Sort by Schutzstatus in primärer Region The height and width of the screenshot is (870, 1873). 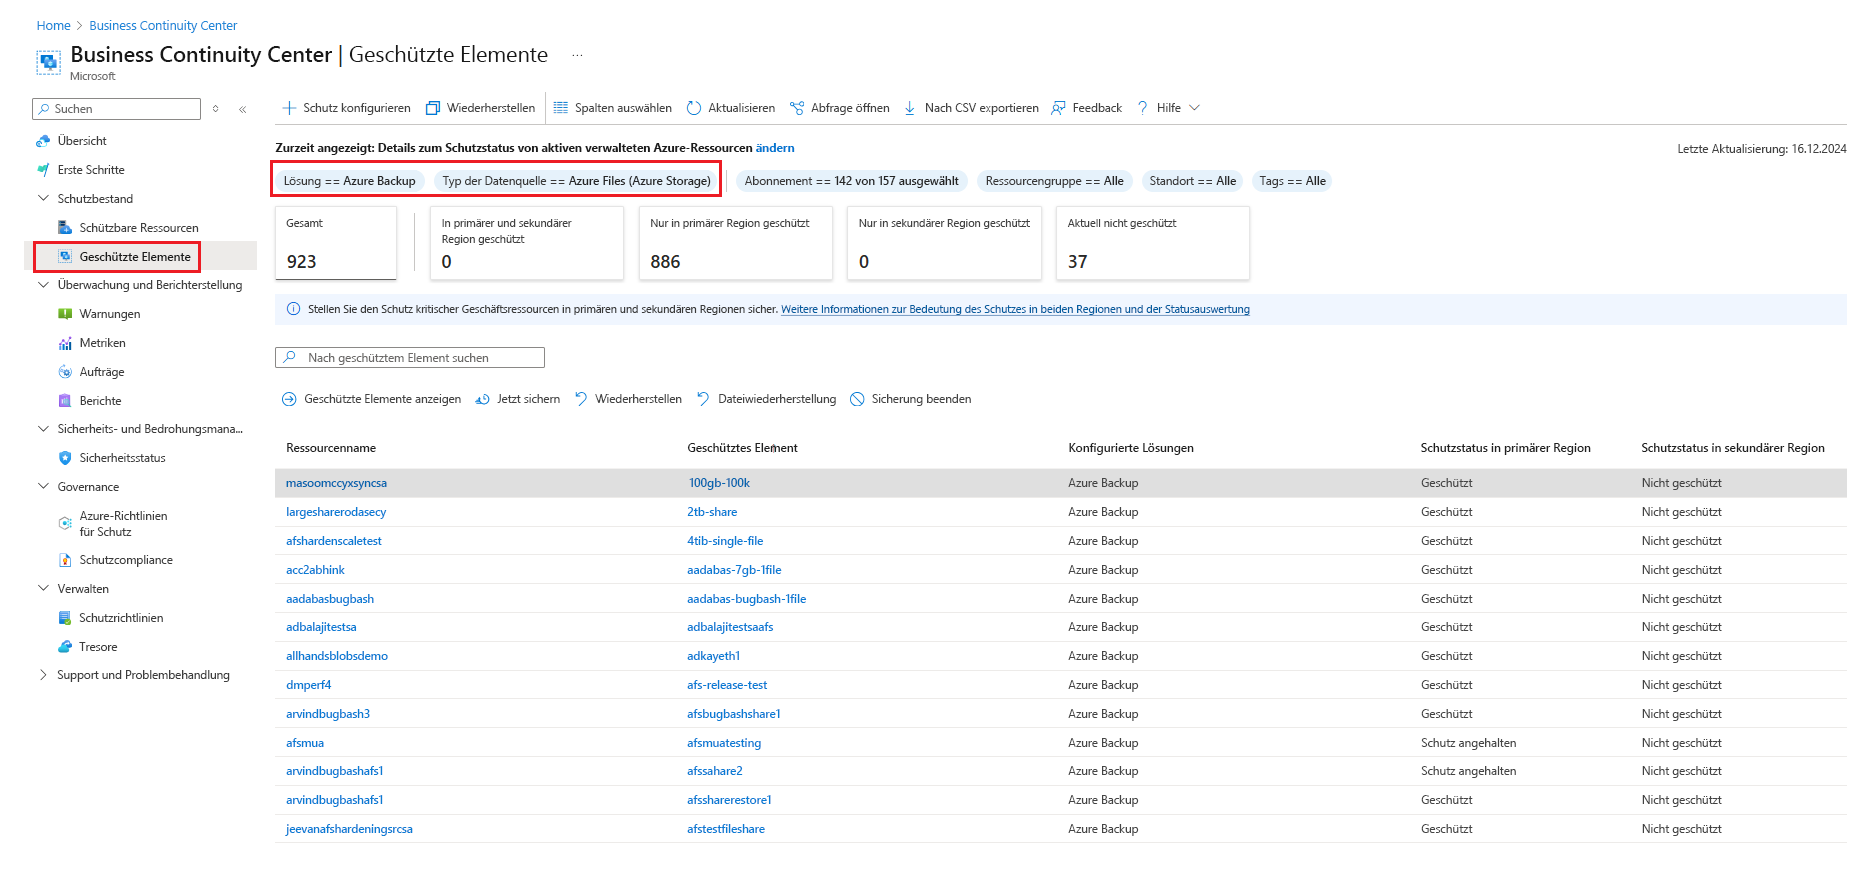click(x=1505, y=448)
